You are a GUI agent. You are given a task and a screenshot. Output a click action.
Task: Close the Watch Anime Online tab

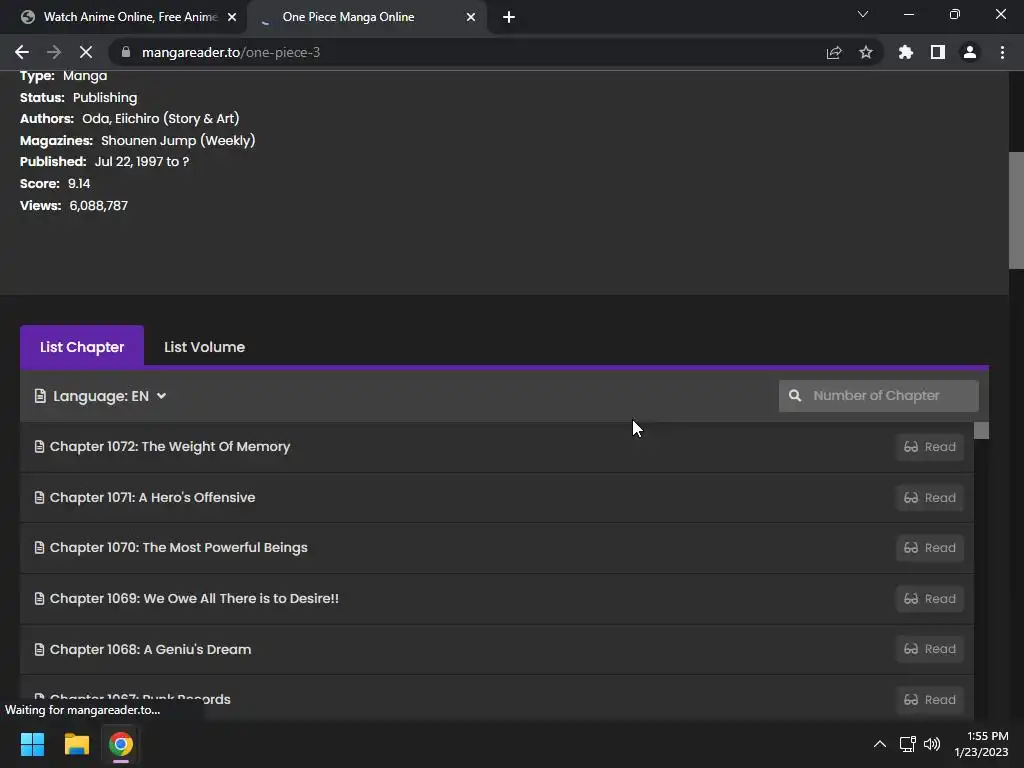click(x=232, y=17)
